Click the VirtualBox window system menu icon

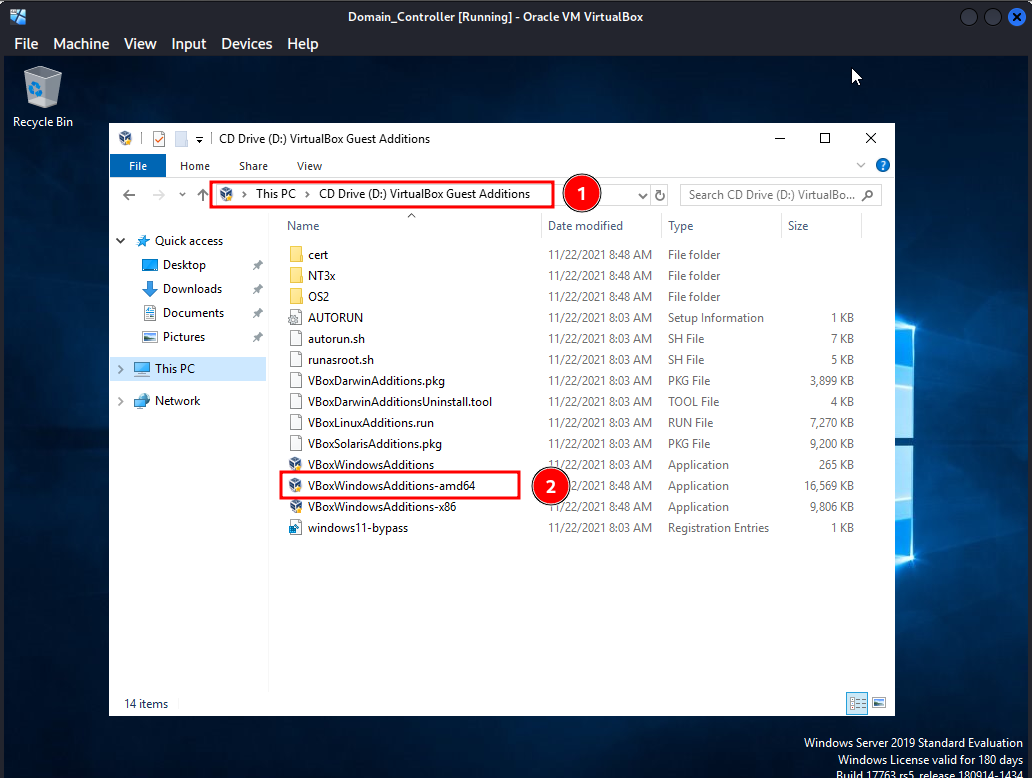coord(18,16)
